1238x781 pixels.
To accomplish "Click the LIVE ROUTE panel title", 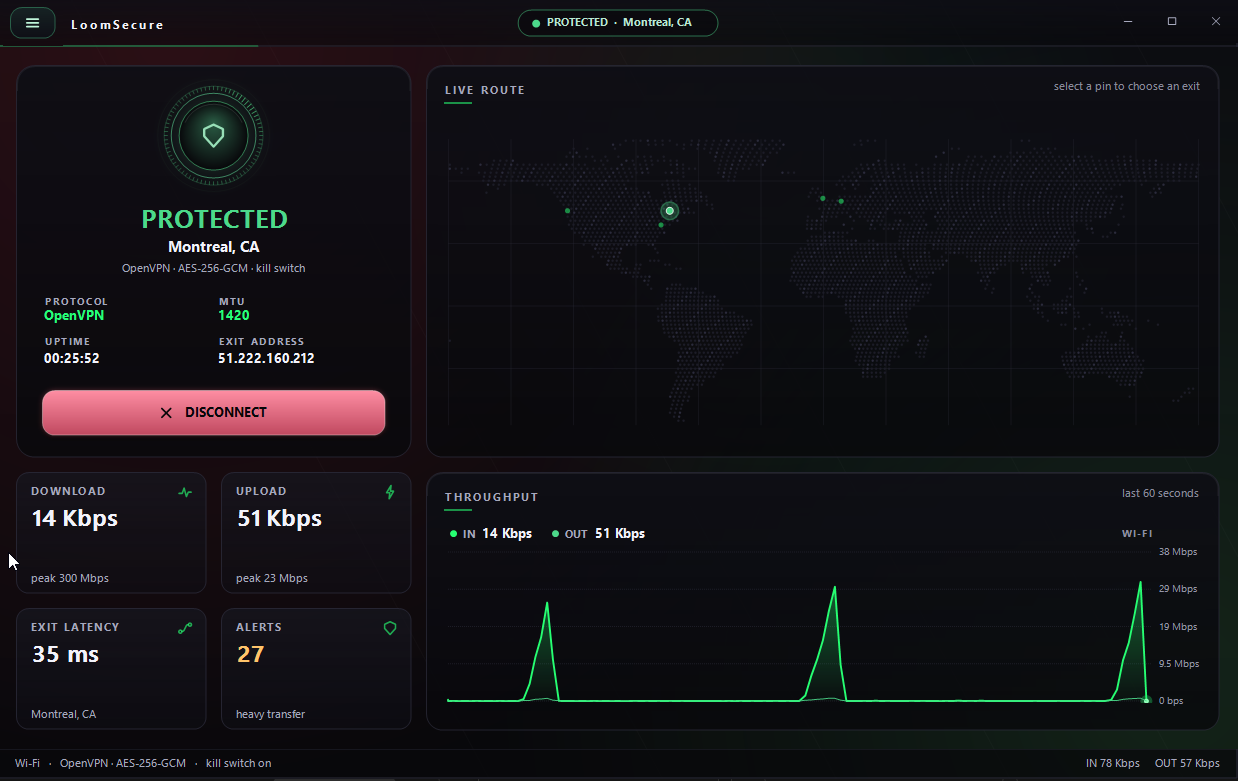I will pos(485,90).
